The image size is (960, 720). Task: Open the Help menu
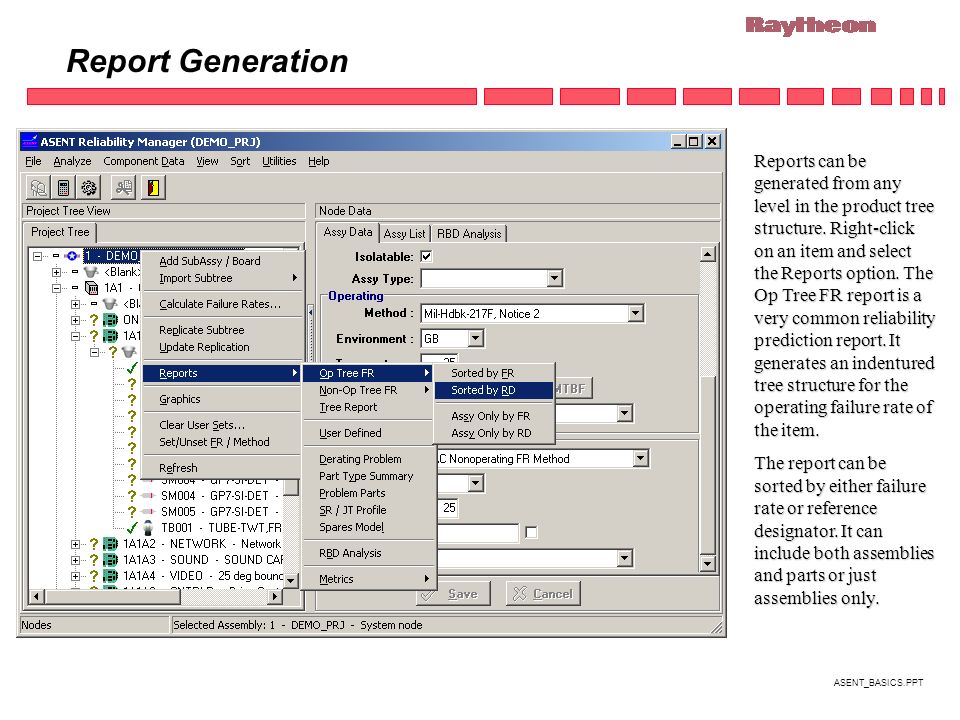pyautogui.click(x=318, y=161)
